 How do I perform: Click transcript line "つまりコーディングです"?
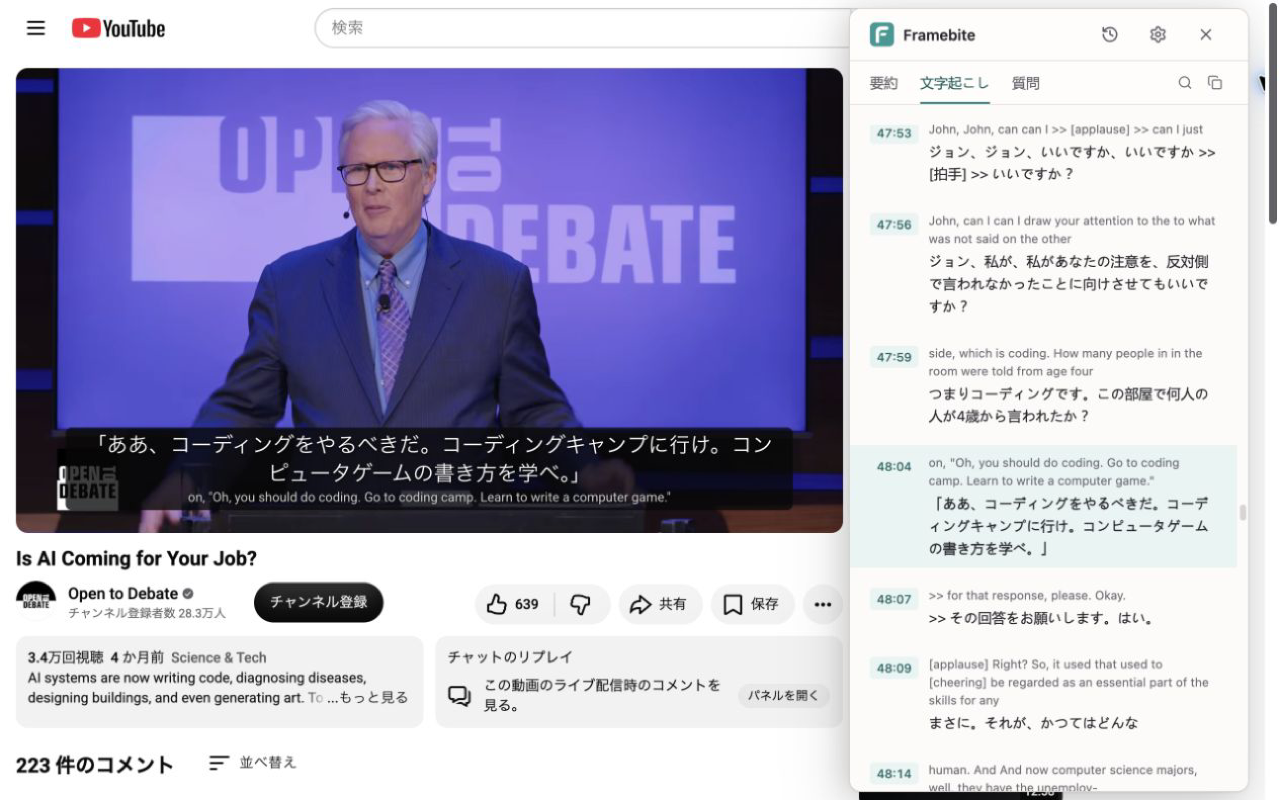point(1068,404)
